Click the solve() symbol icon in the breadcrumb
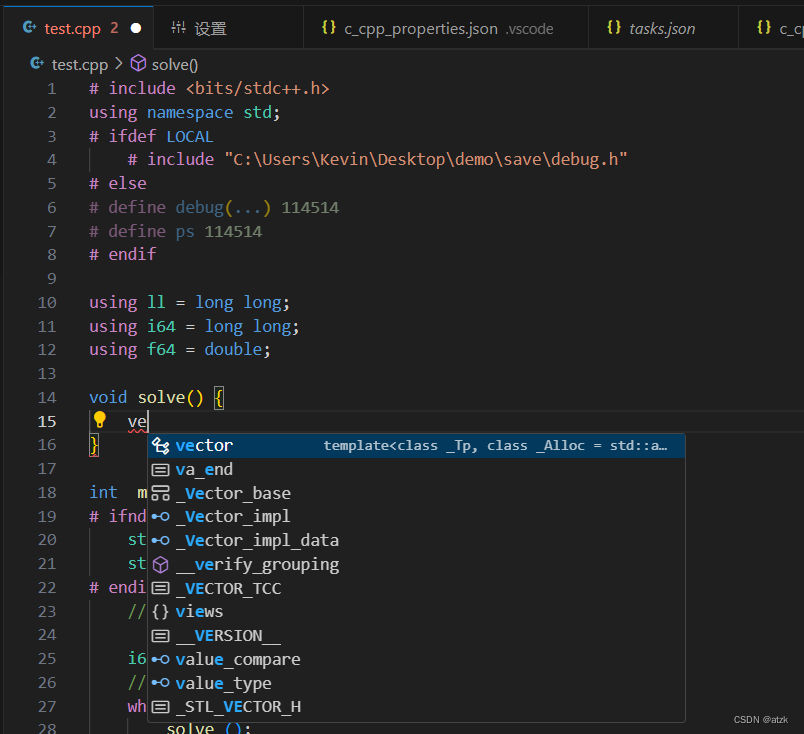 click(138, 63)
